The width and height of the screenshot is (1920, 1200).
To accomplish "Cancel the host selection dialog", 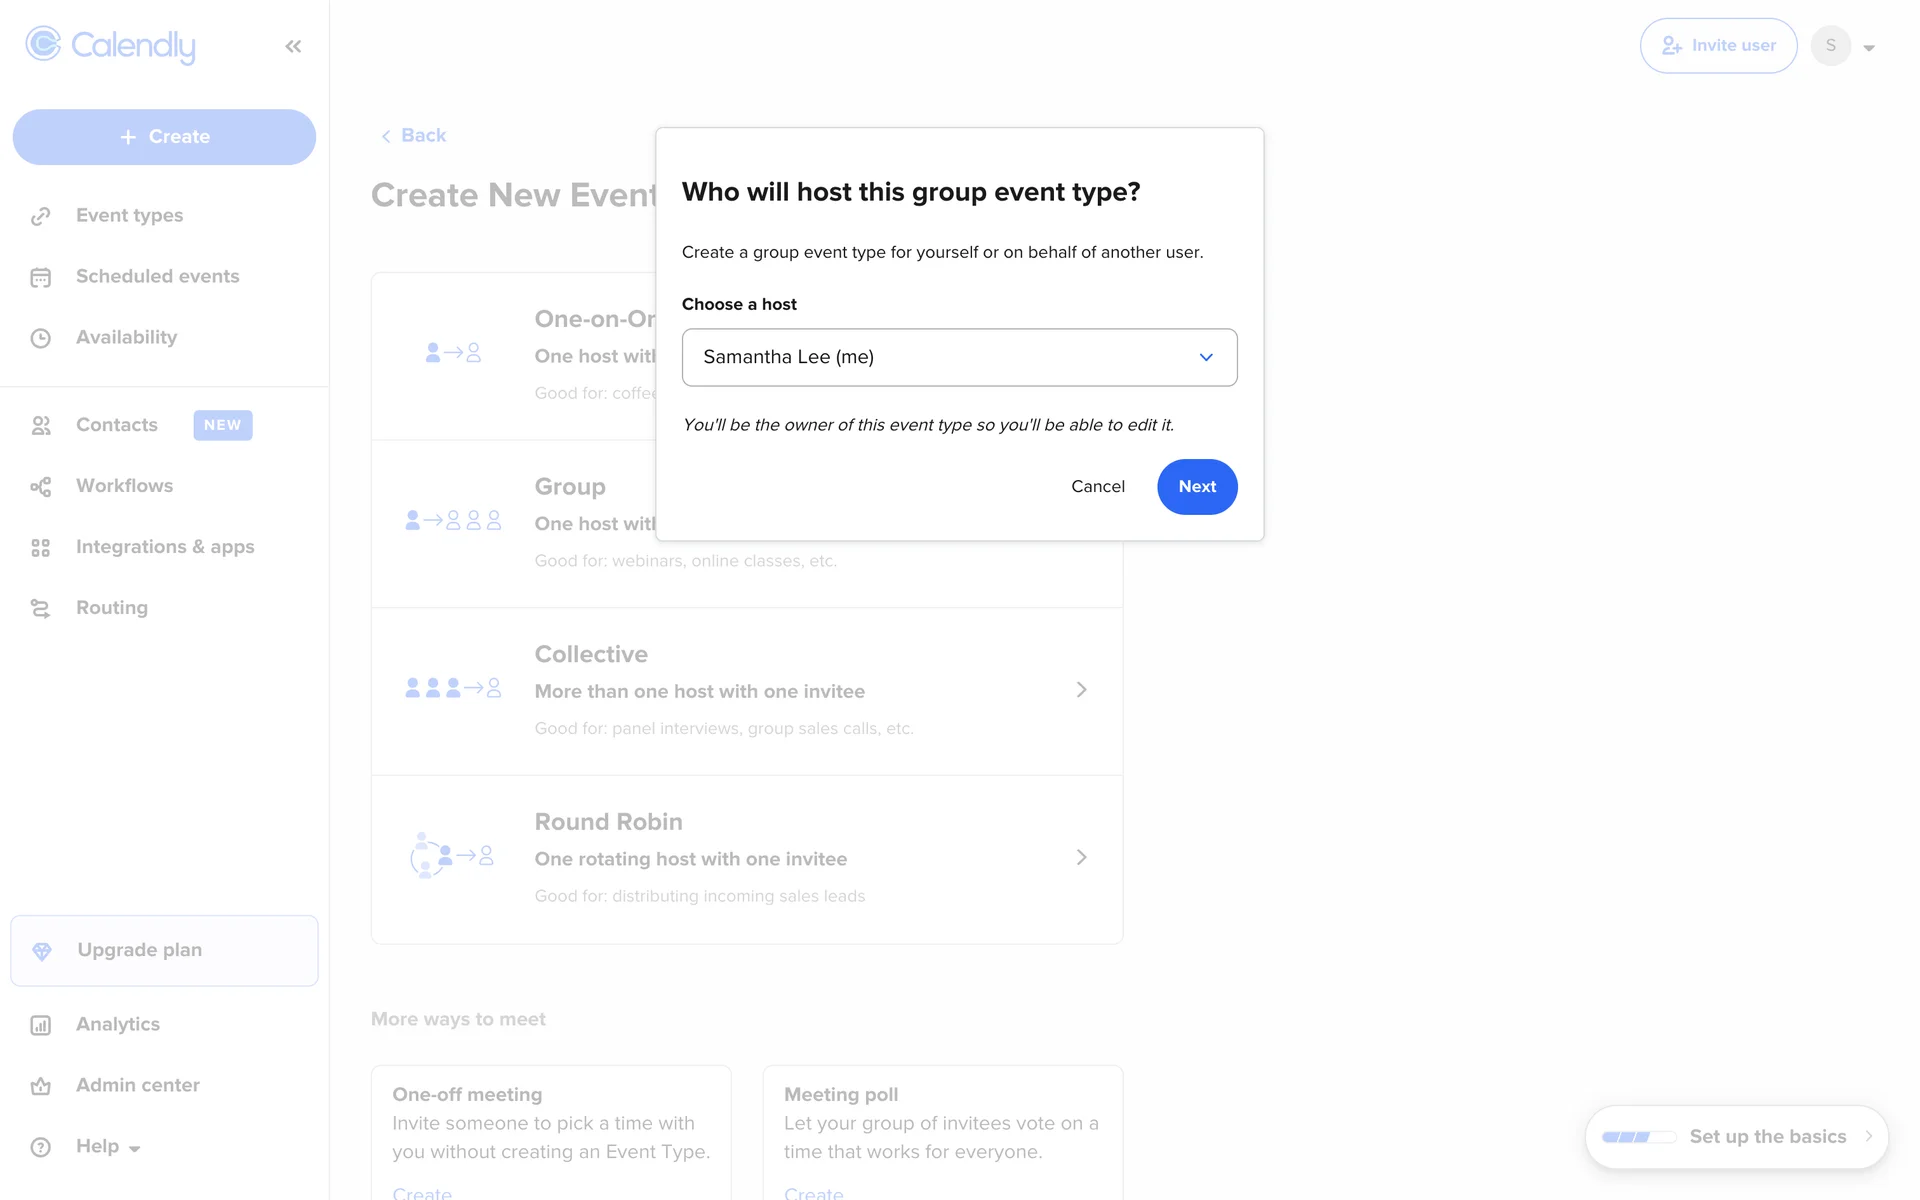I will (1097, 486).
